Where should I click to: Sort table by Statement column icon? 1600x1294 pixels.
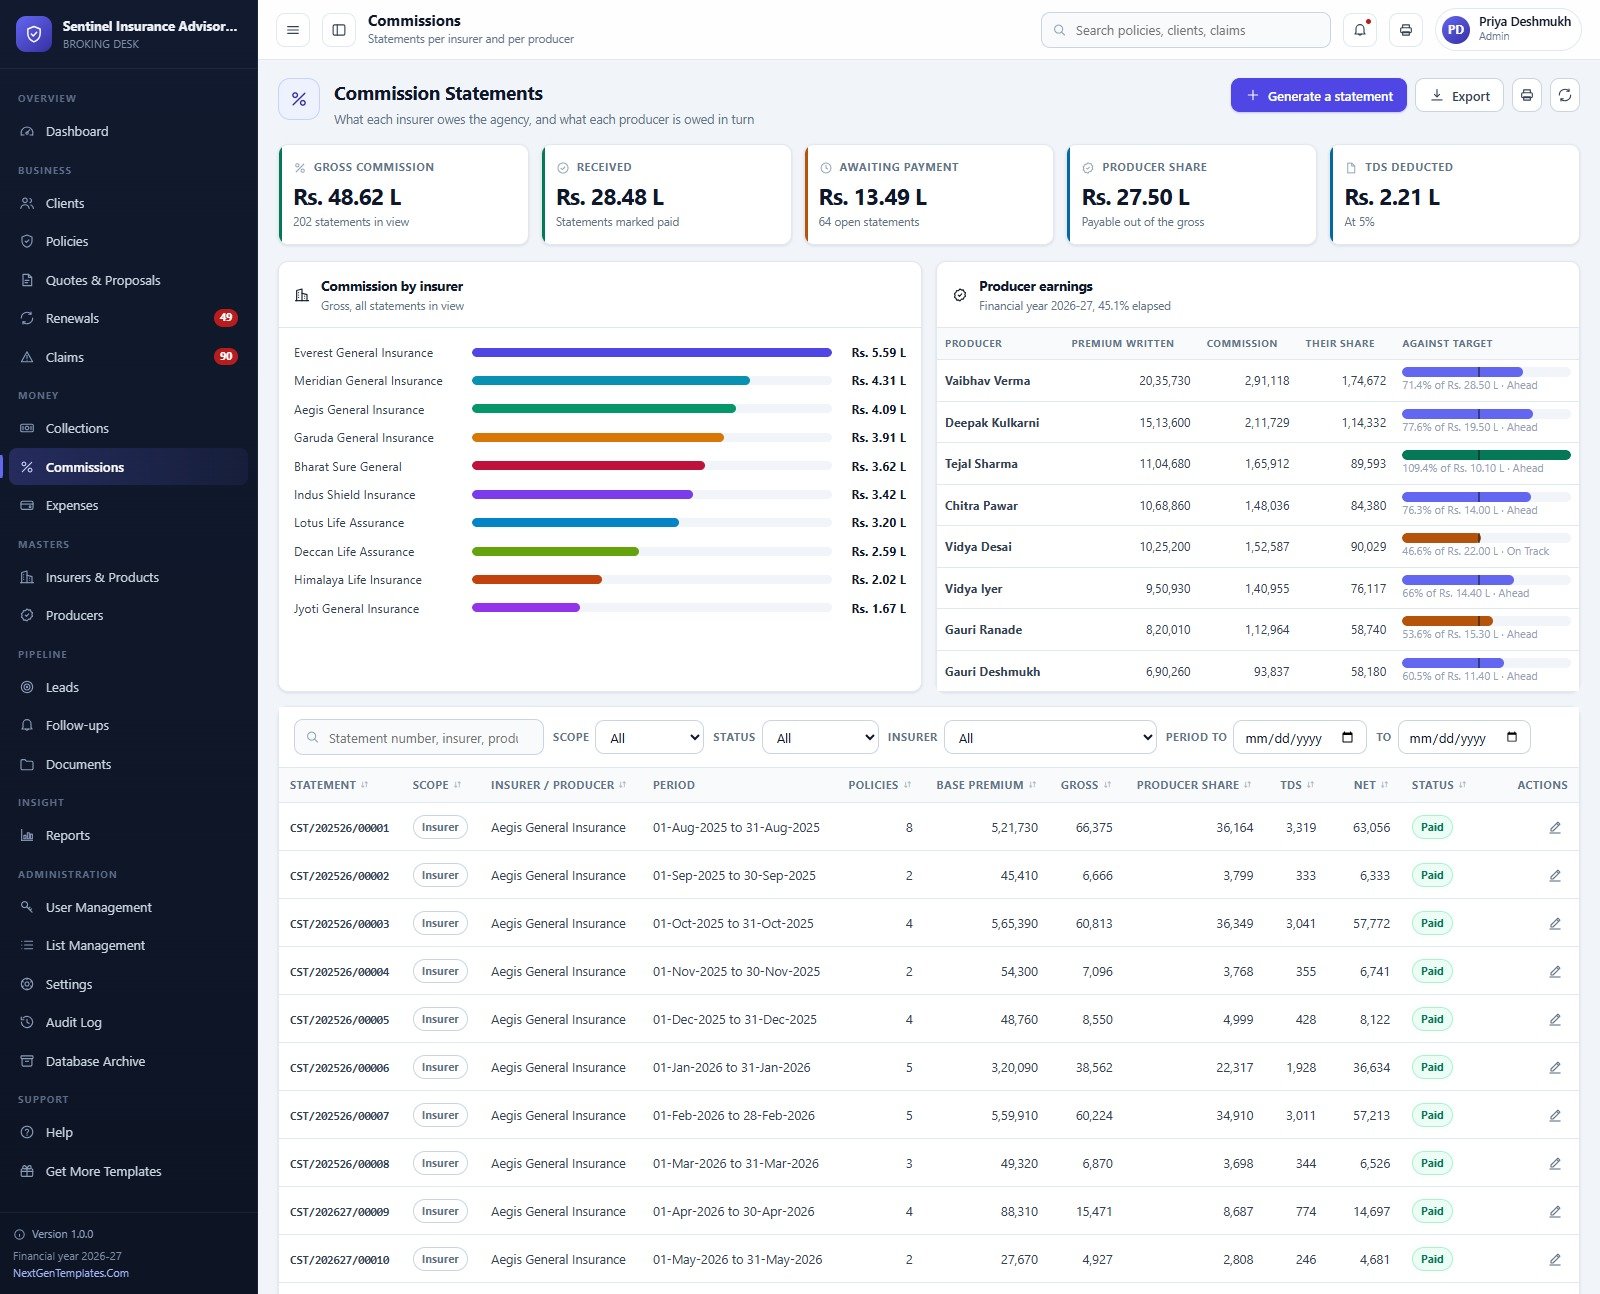[x=365, y=785]
